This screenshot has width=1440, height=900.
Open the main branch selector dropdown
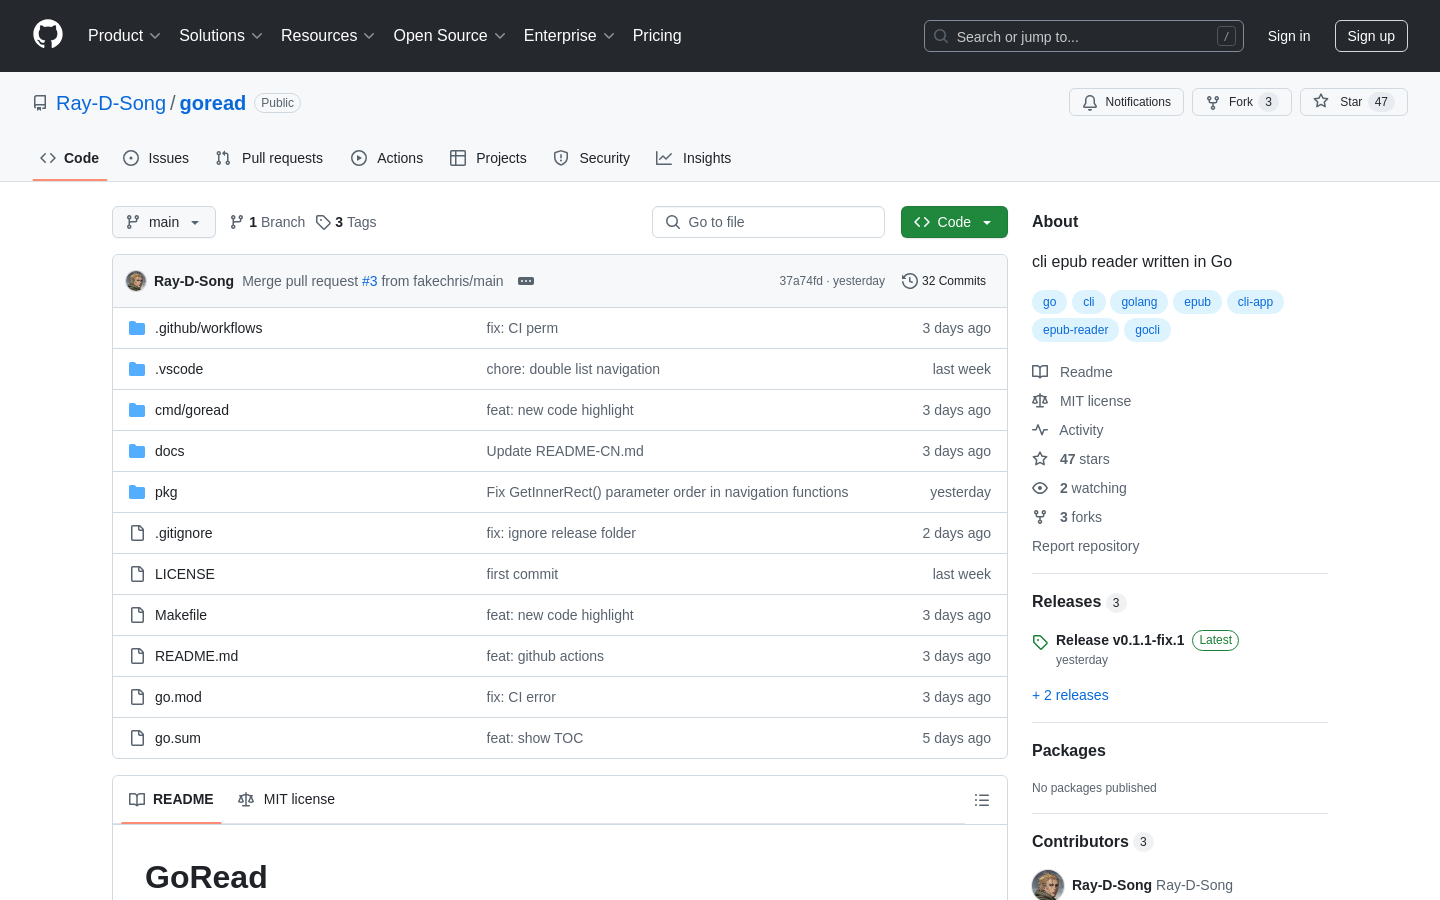click(x=164, y=222)
